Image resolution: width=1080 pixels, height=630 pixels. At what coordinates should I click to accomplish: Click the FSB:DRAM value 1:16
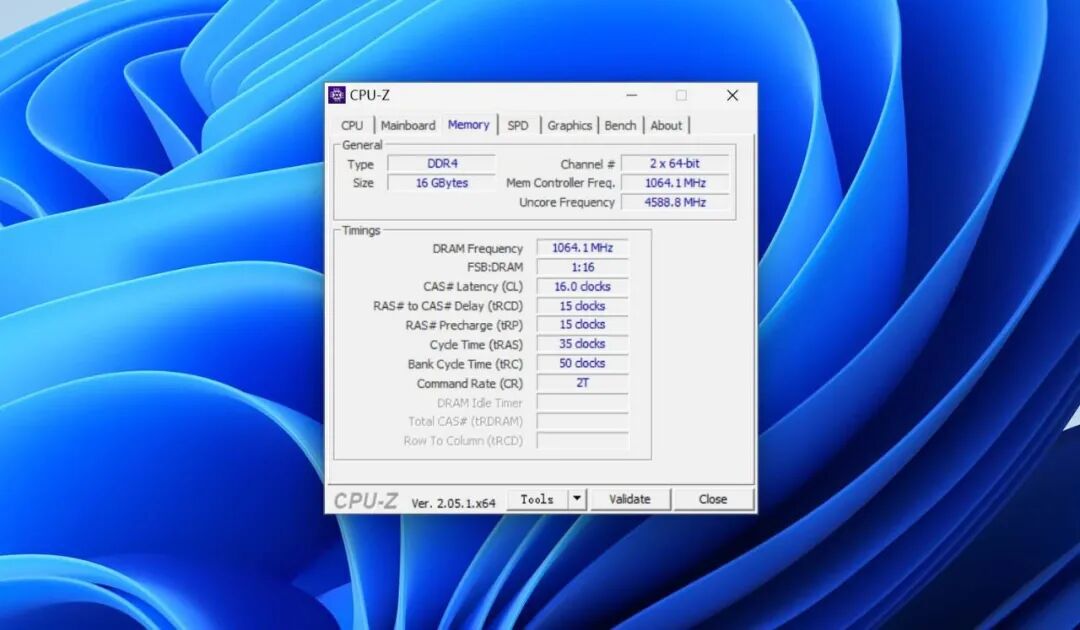coord(582,267)
